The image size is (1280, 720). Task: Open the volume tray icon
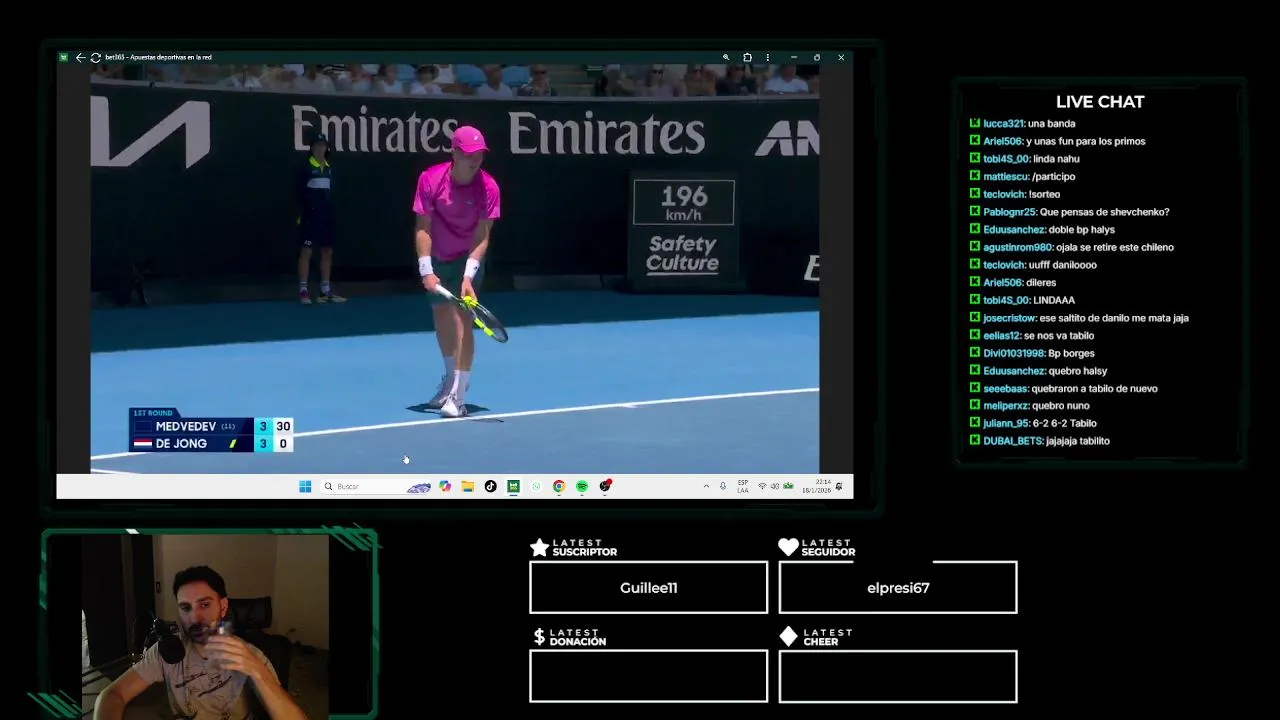click(x=775, y=487)
